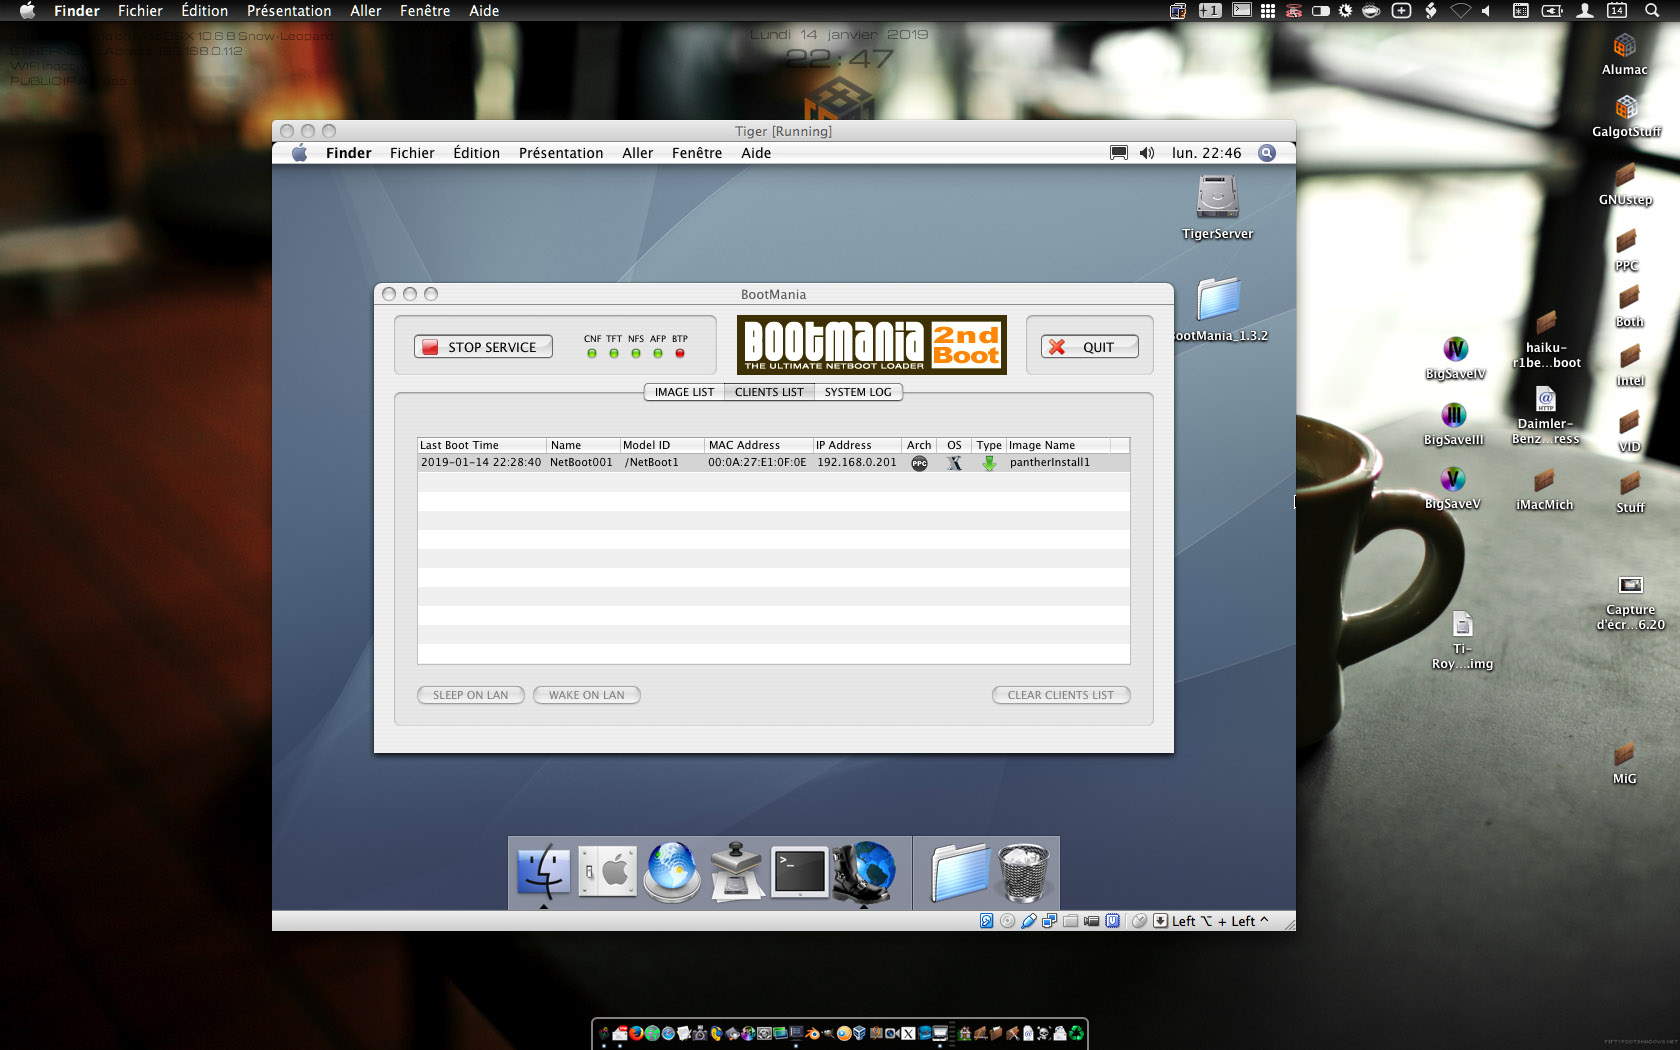Viewport: 1680px width, 1050px height.
Task: Click the Wi-Fi icon in the host menu bar
Action: coord(1461,11)
